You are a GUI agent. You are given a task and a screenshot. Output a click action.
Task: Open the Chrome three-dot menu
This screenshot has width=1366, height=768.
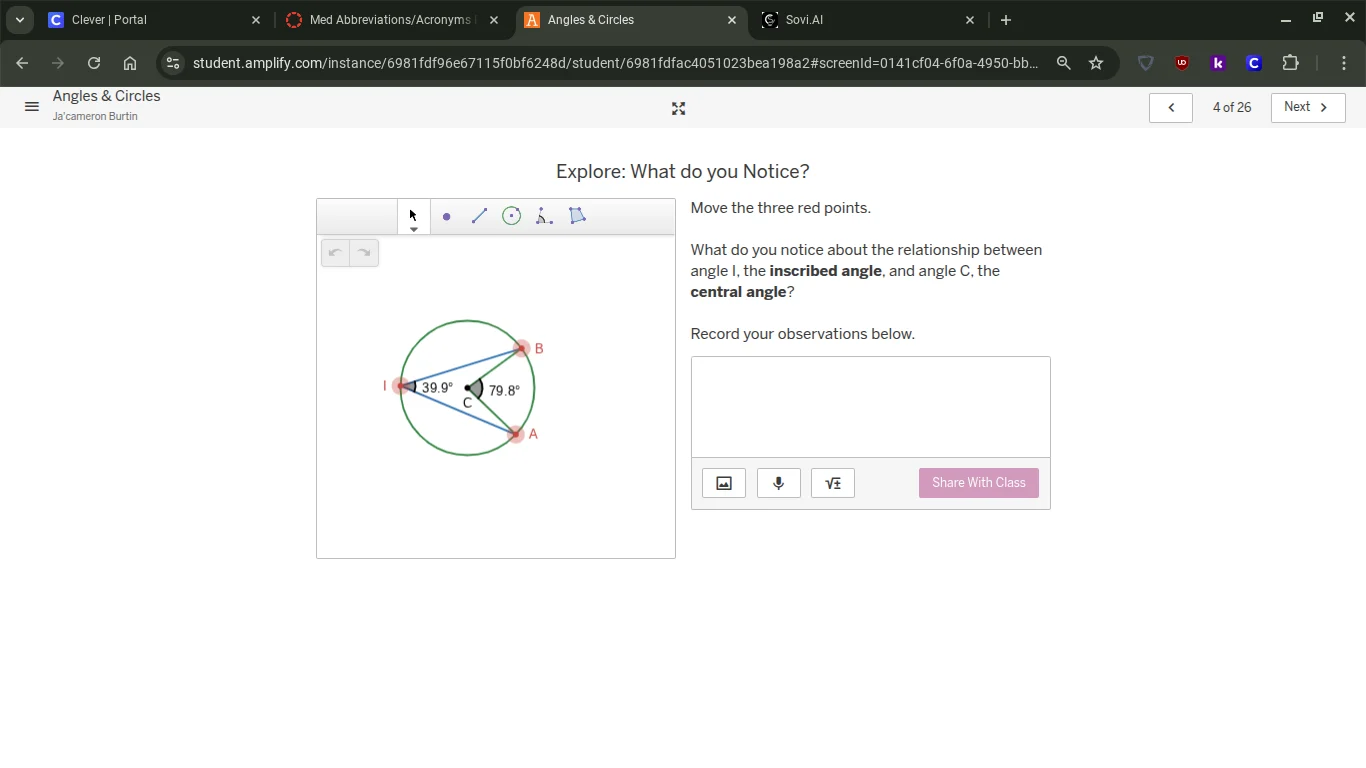tap(1344, 62)
